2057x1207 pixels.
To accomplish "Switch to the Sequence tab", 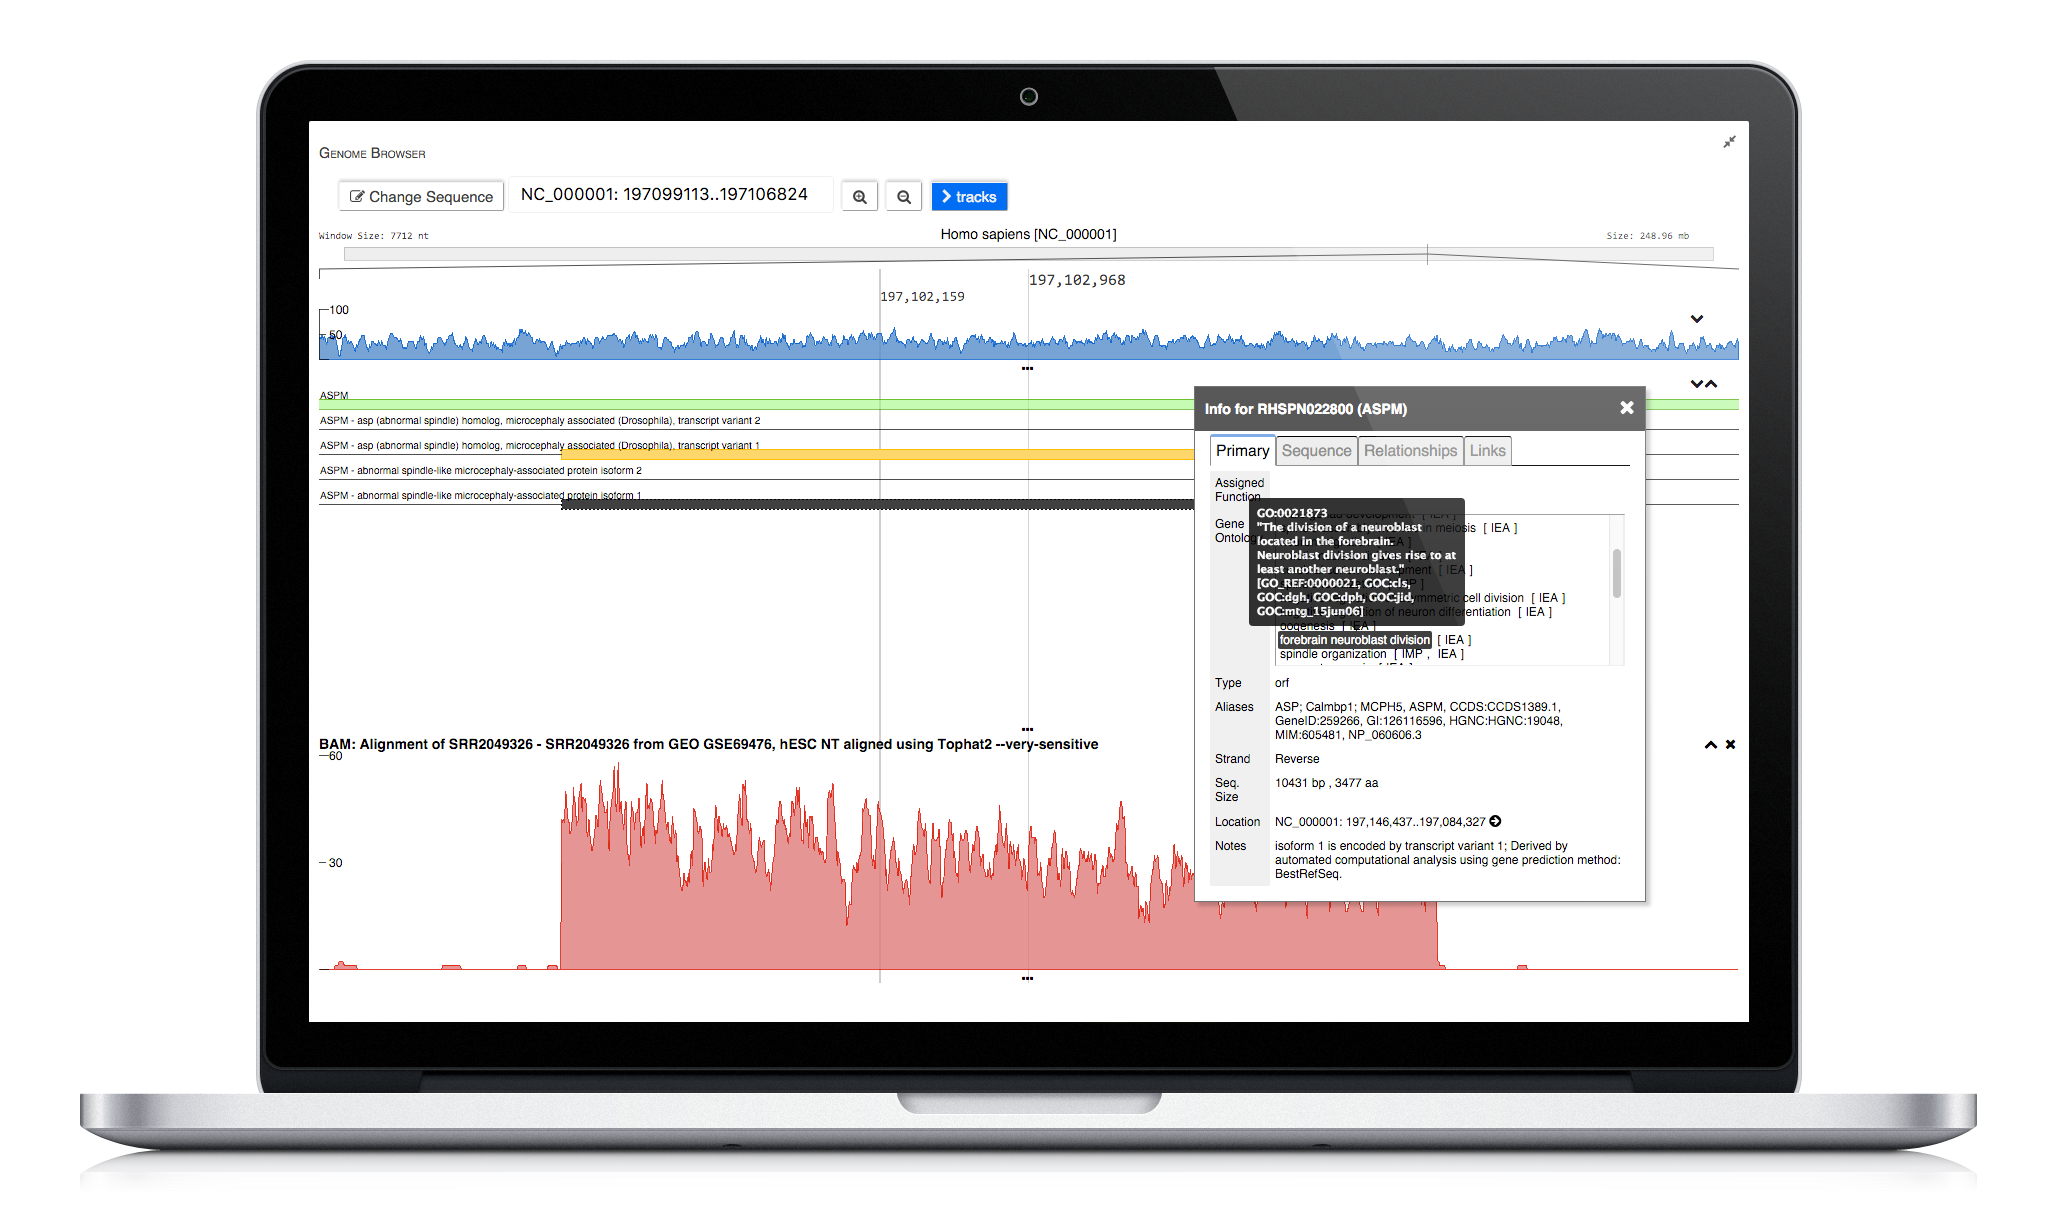I will coord(1316,451).
